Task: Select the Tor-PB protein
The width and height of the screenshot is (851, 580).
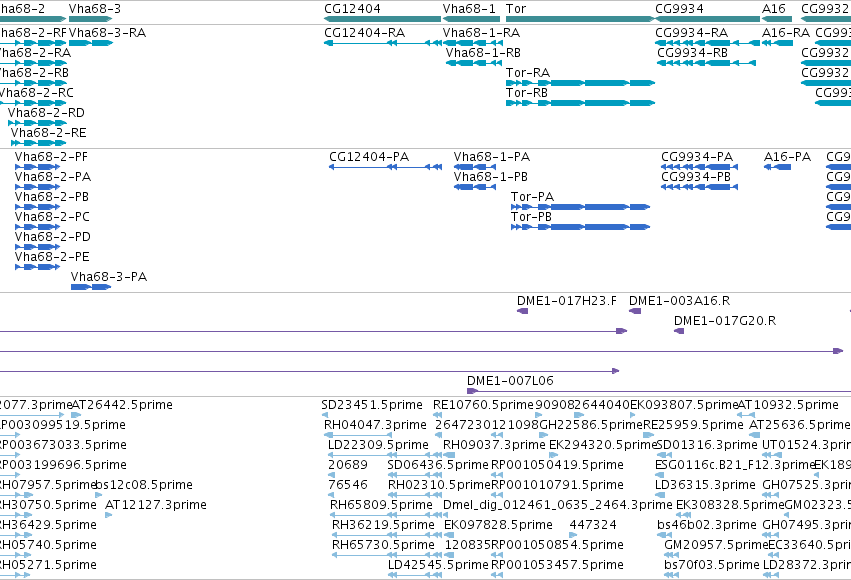Action: pos(531,217)
